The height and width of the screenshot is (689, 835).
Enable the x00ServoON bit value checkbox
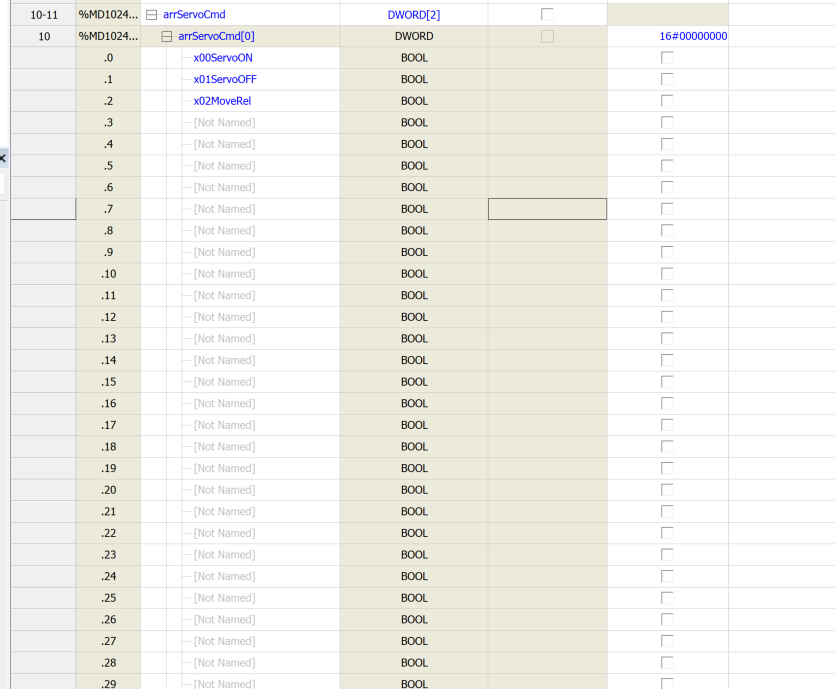(667, 58)
